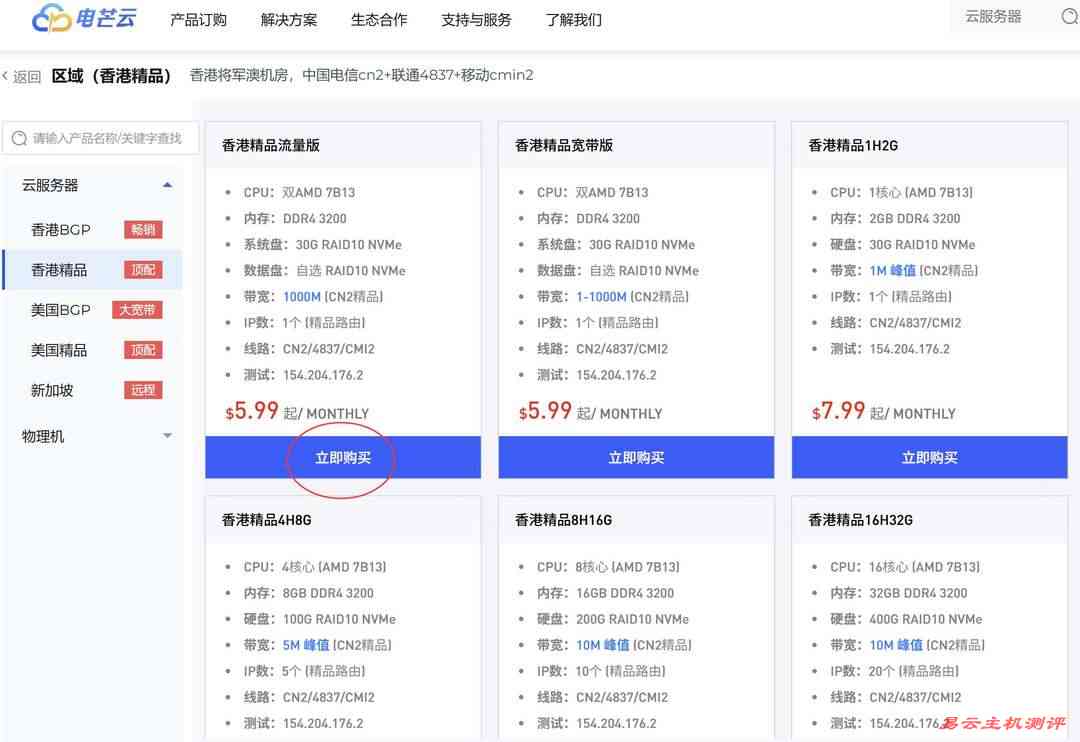Click the magnifier icon in product search box
This screenshot has width=1080, height=742.
tap(19, 138)
